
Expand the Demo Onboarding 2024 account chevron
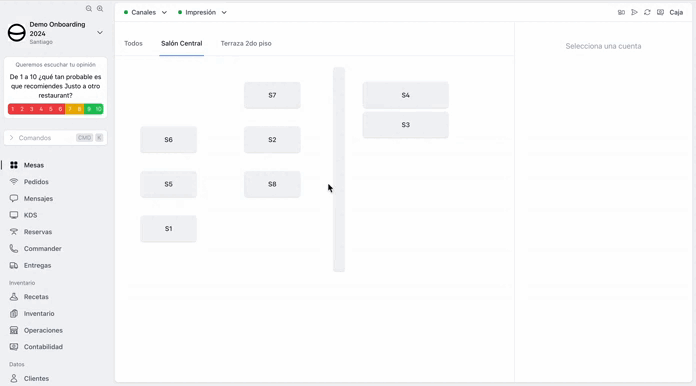tap(100, 33)
